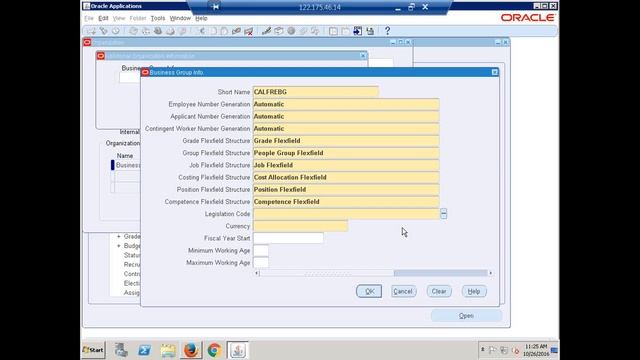Click the Zoom toolbar icon
640x360 pixels.
tap(279, 31)
